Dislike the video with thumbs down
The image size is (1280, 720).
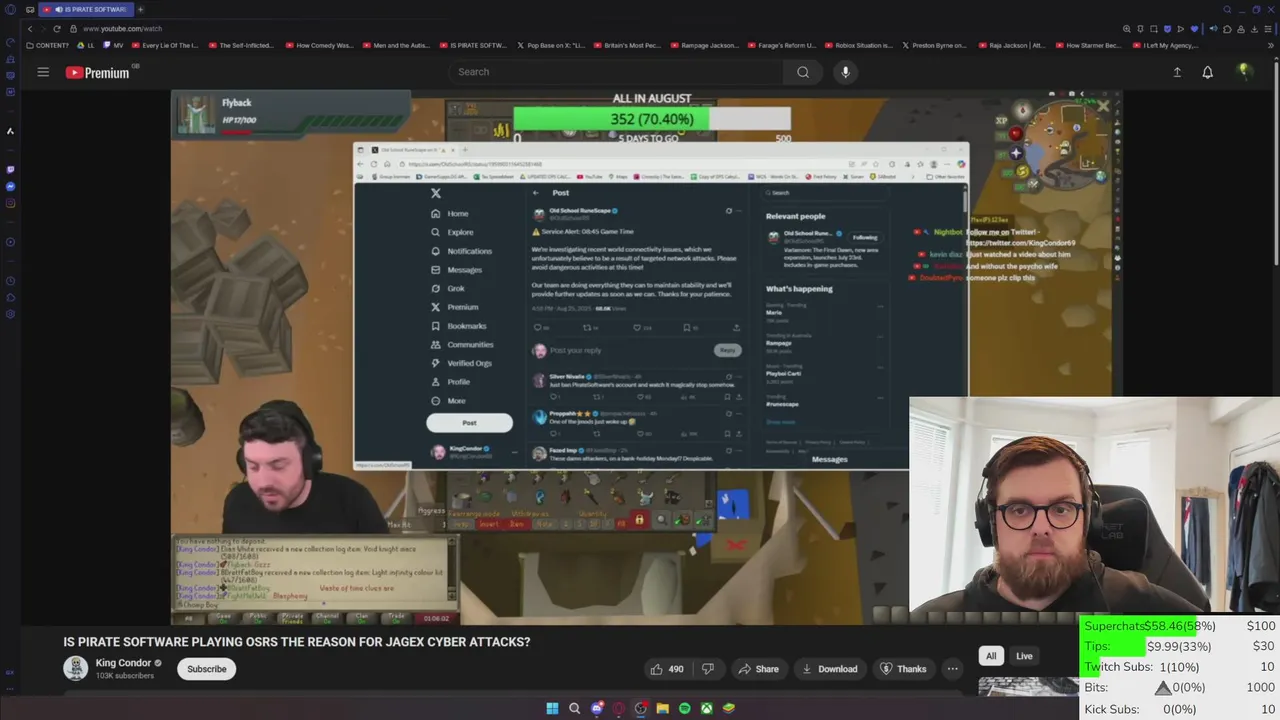(x=707, y=669)
